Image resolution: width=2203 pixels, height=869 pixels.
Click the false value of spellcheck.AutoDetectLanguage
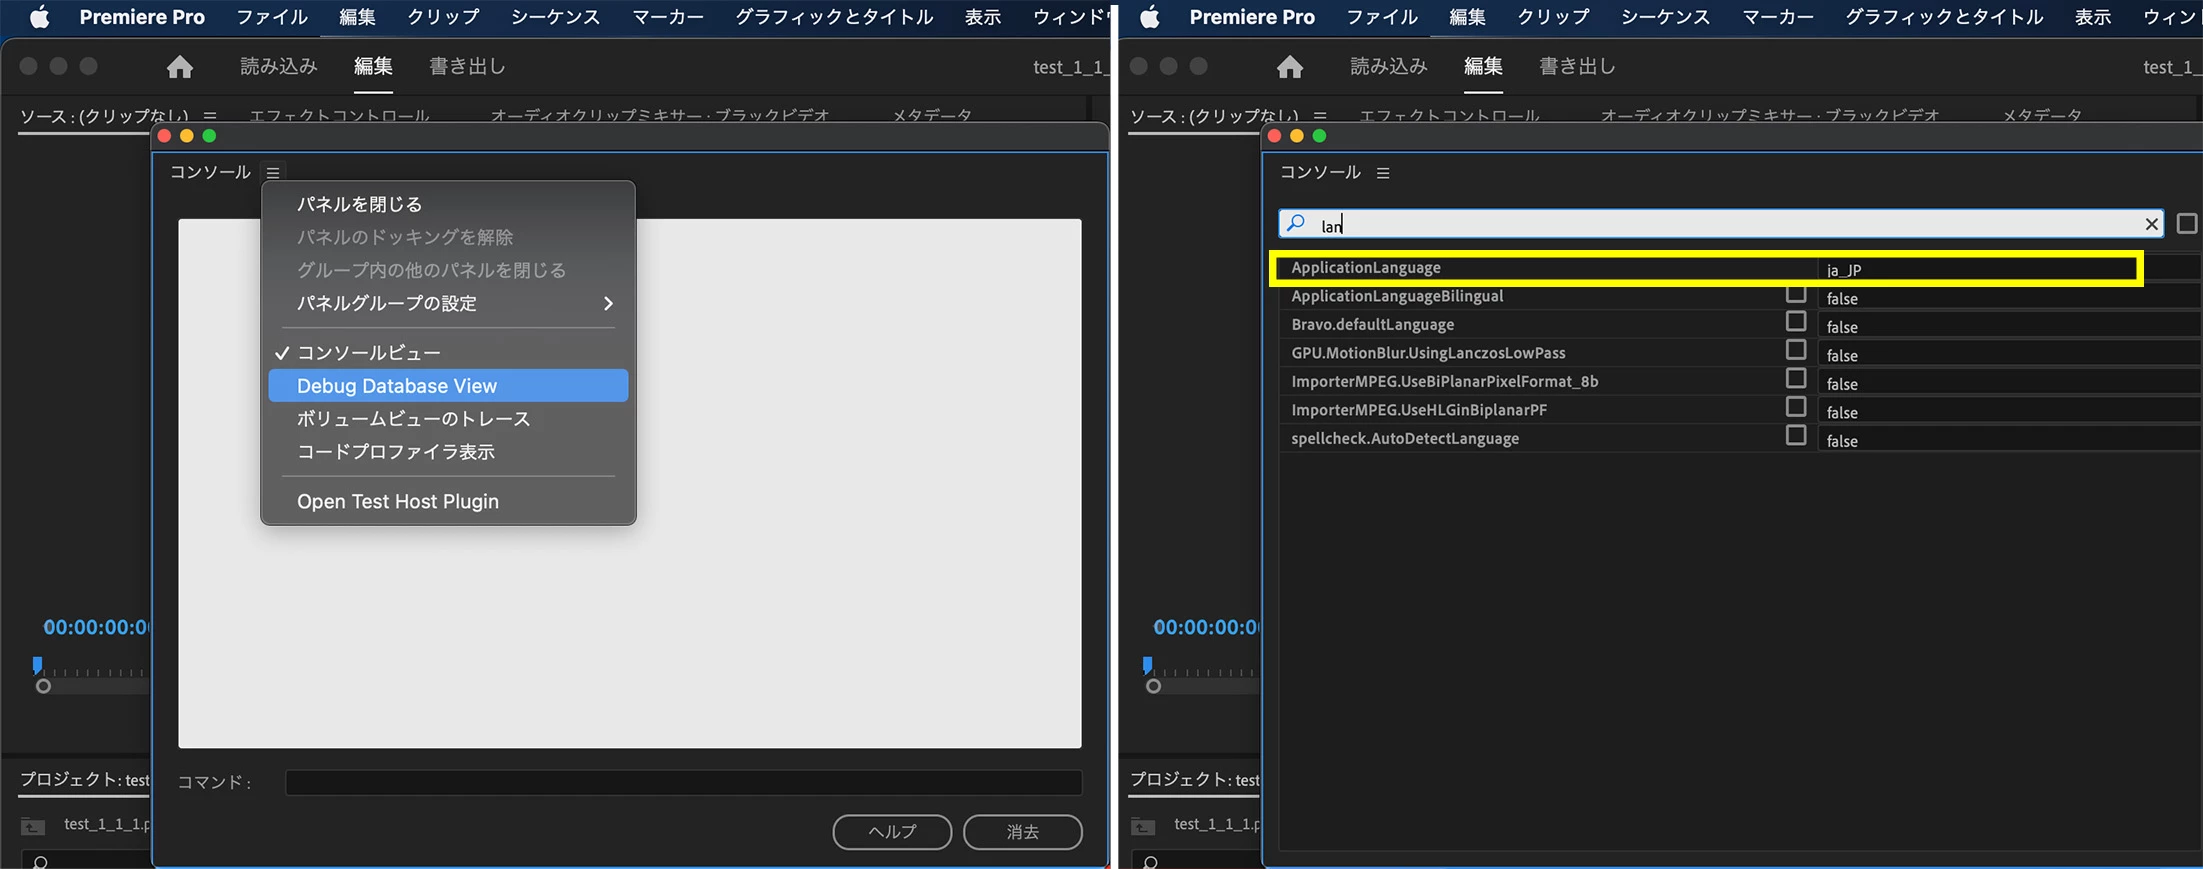1842,441
